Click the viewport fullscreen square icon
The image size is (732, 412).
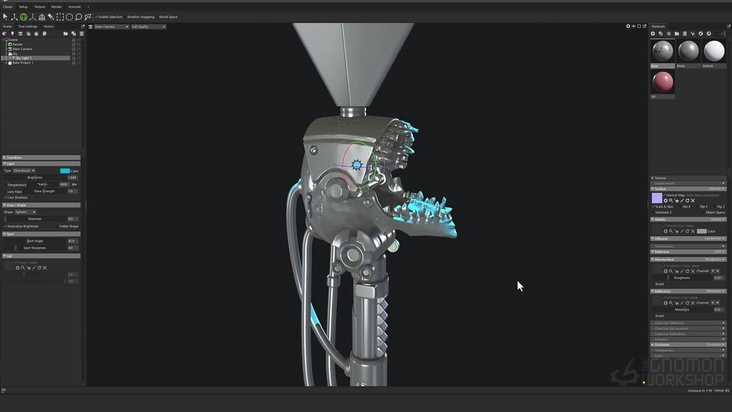pos(639,26)
